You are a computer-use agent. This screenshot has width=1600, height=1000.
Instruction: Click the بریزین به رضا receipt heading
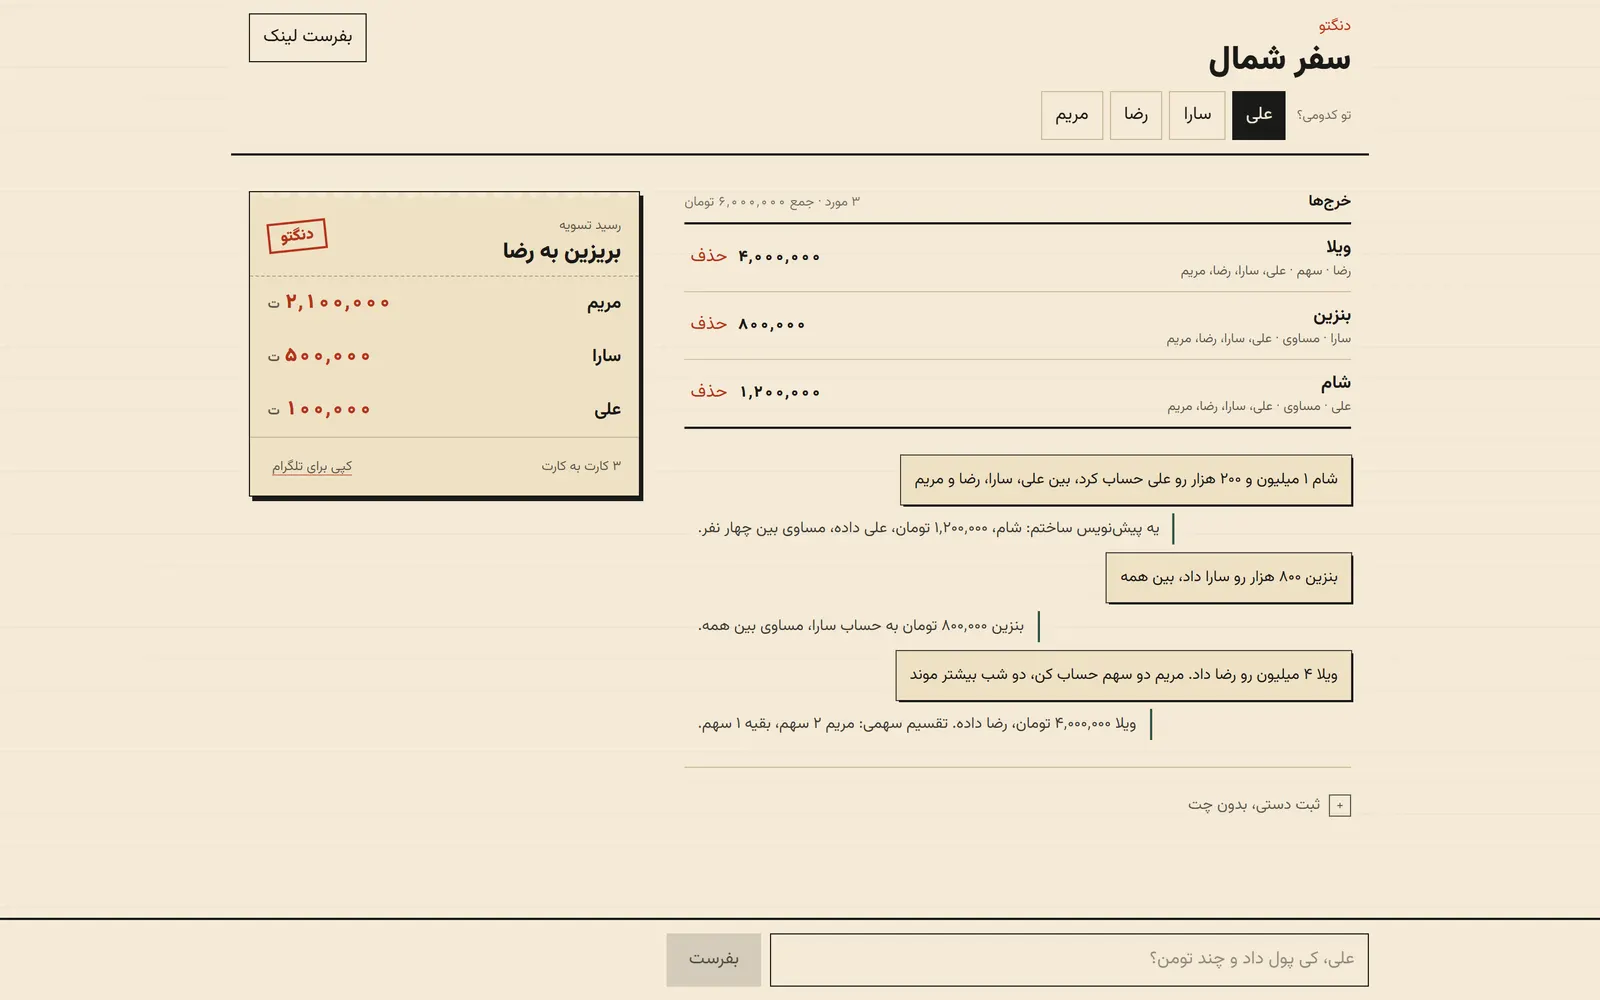coord(562,251)
